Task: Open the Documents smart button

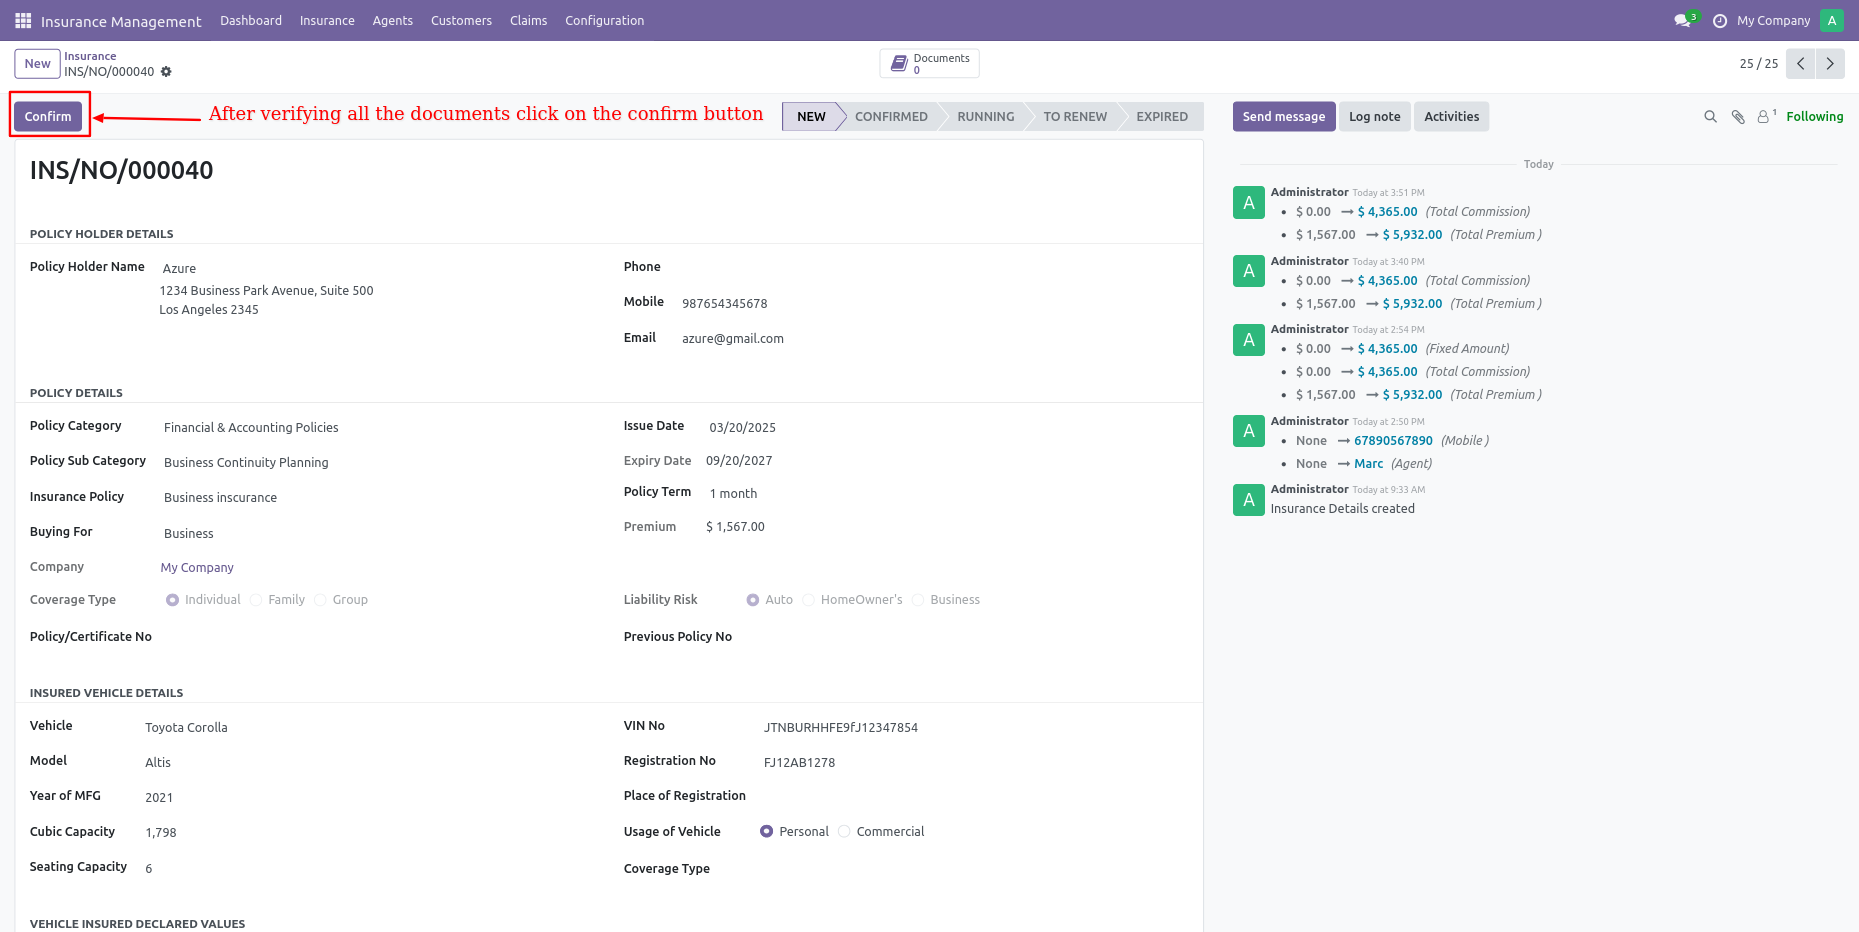Action: [930, 63]
